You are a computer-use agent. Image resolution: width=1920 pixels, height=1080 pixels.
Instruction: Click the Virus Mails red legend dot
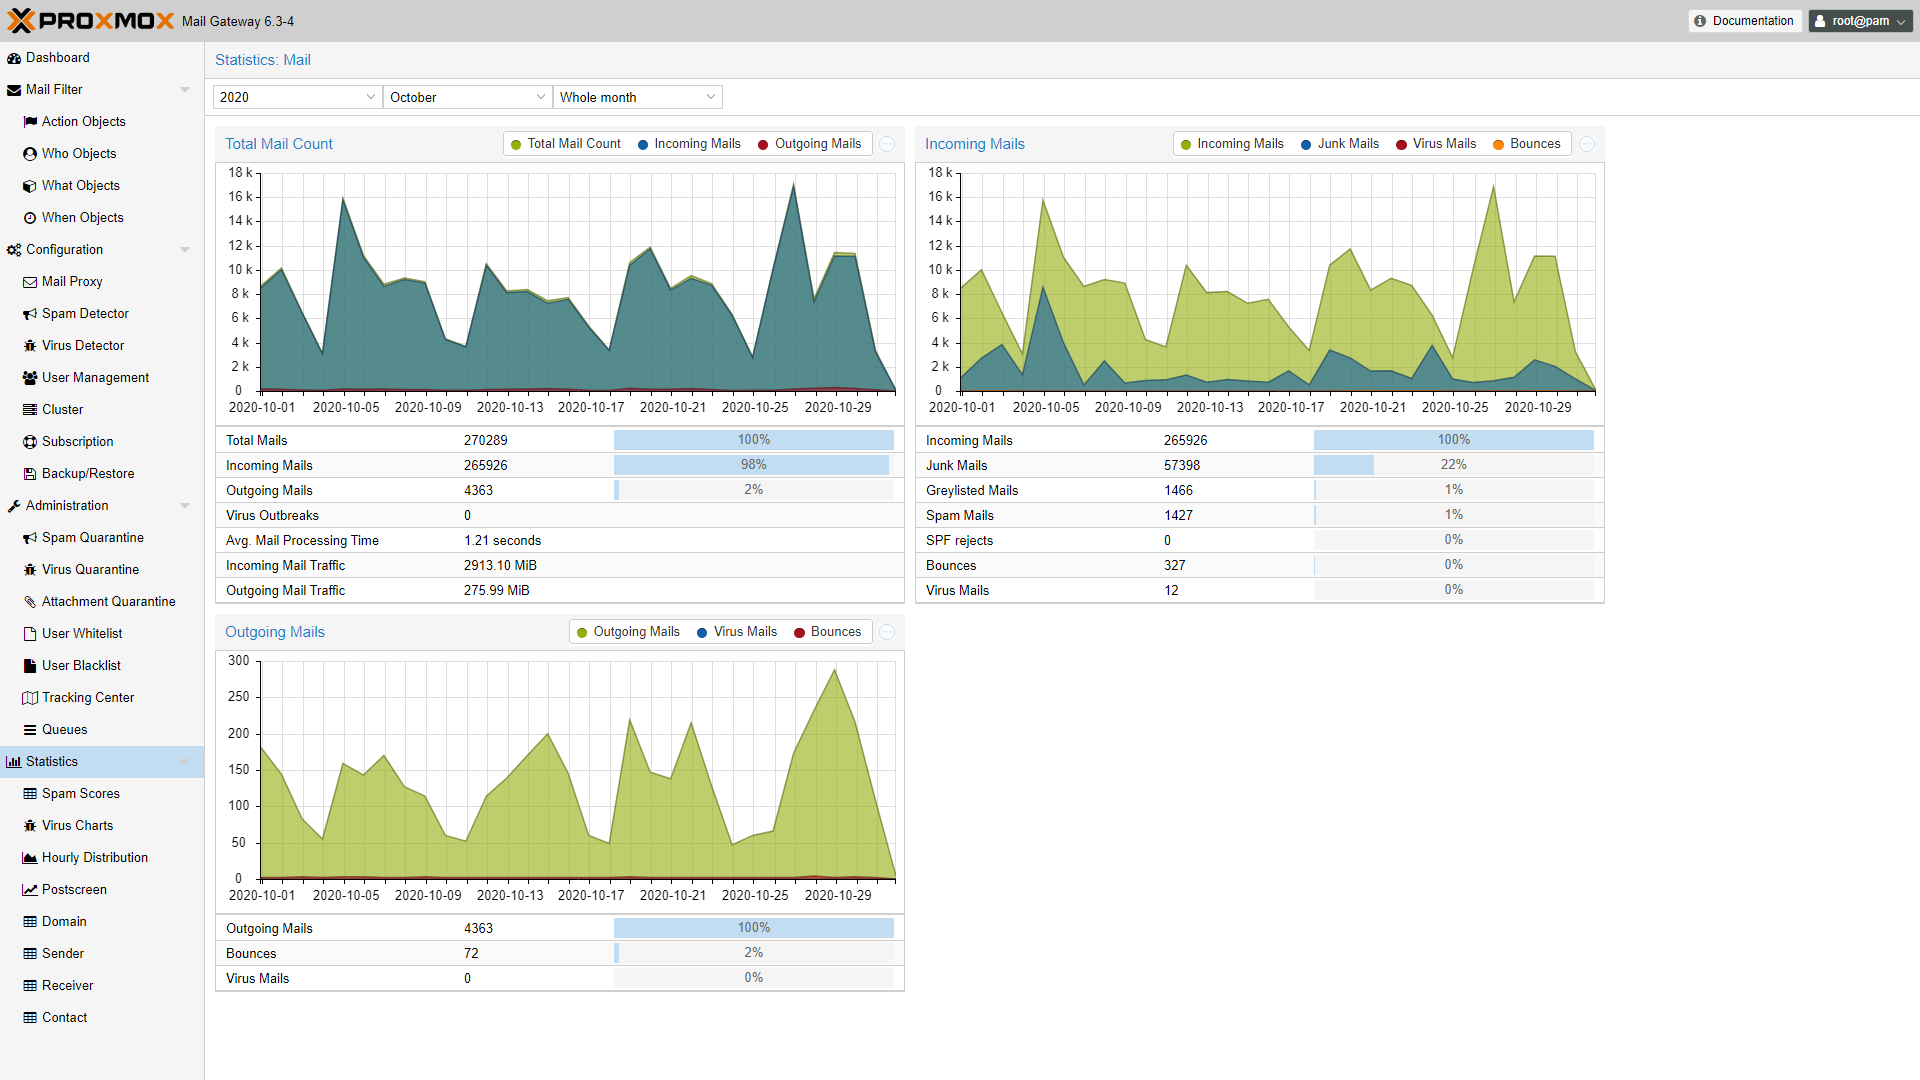tap(1402, 145)
